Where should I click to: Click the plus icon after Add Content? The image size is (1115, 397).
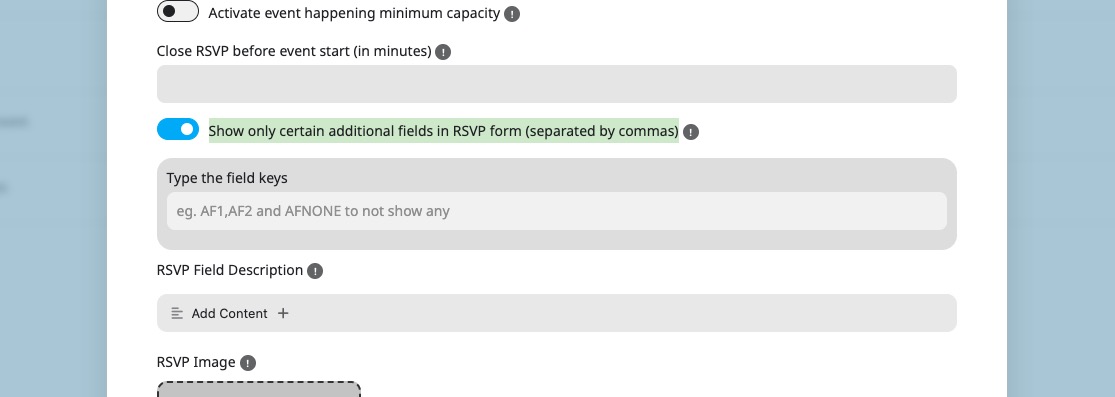click(283, 313)
